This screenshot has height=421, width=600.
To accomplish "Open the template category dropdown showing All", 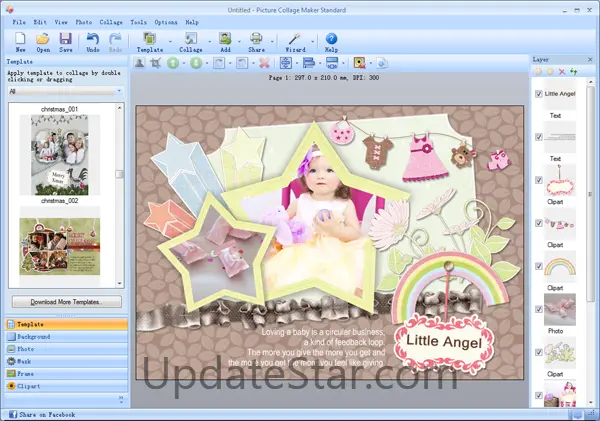I will tap(65, 91).
